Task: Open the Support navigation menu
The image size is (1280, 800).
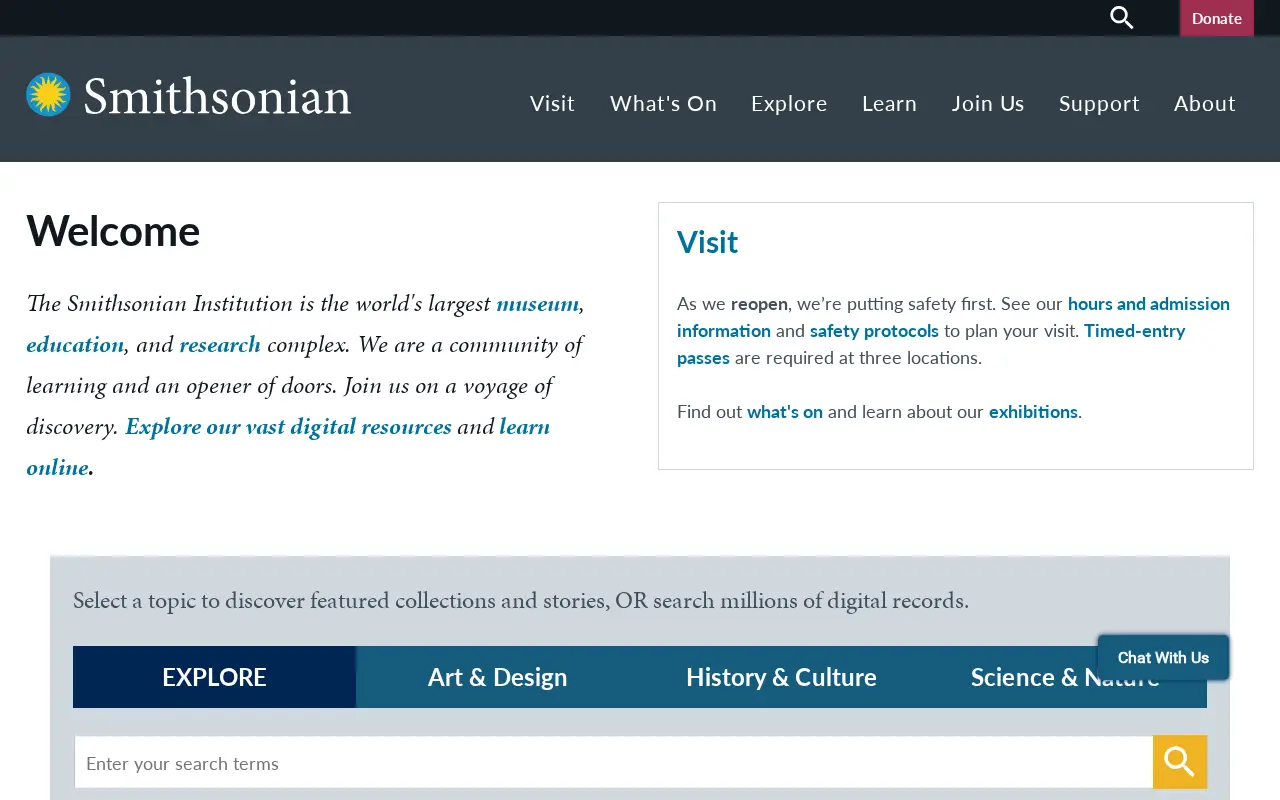Action: [1099, 103]
